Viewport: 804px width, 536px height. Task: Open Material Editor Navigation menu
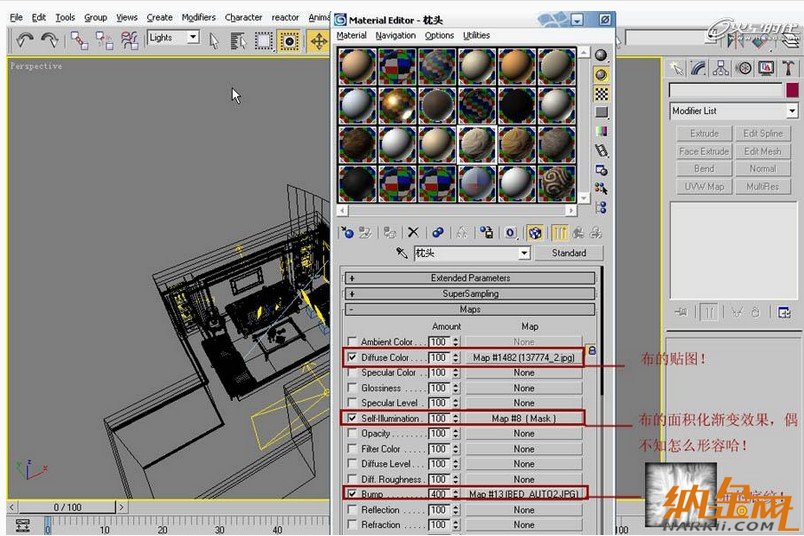pyautogui.click(x=396, y=35)
